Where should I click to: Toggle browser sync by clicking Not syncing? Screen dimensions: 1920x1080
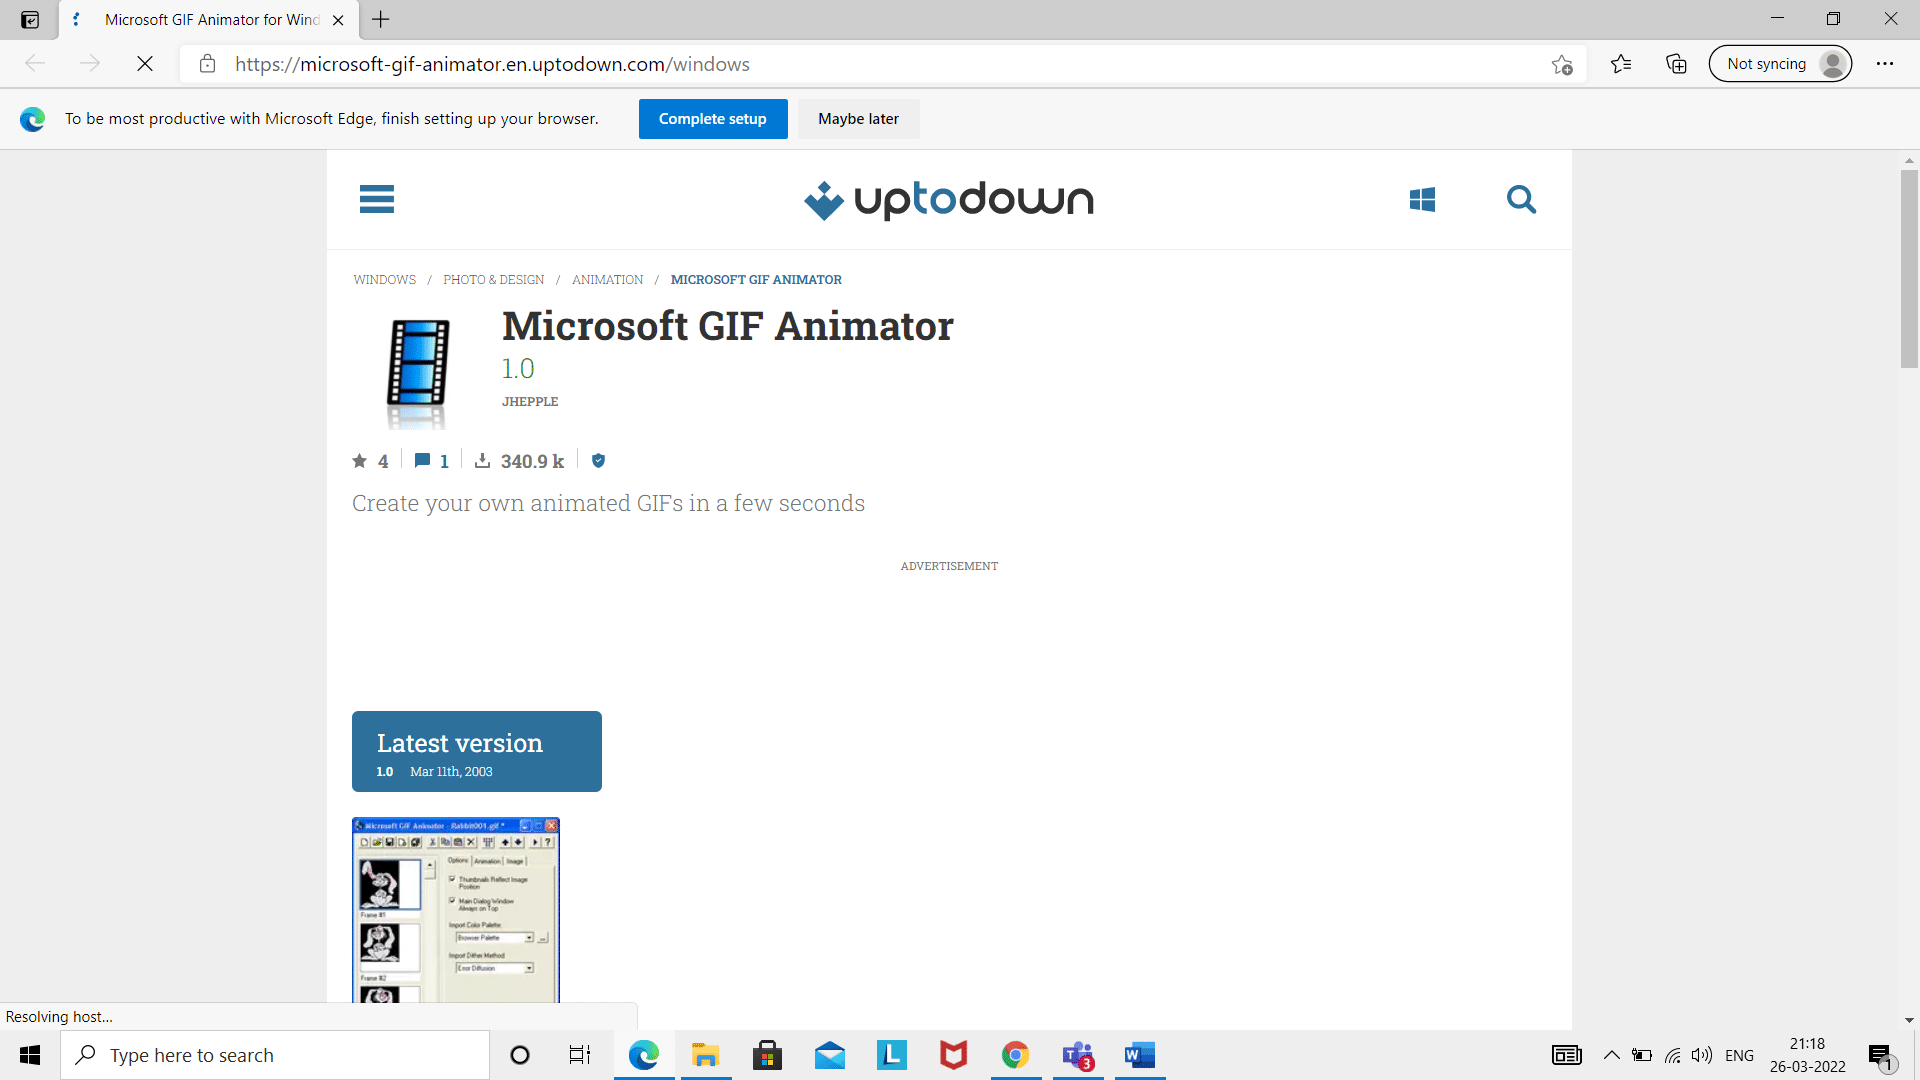pyautogui.click(x=1783, y=63)
